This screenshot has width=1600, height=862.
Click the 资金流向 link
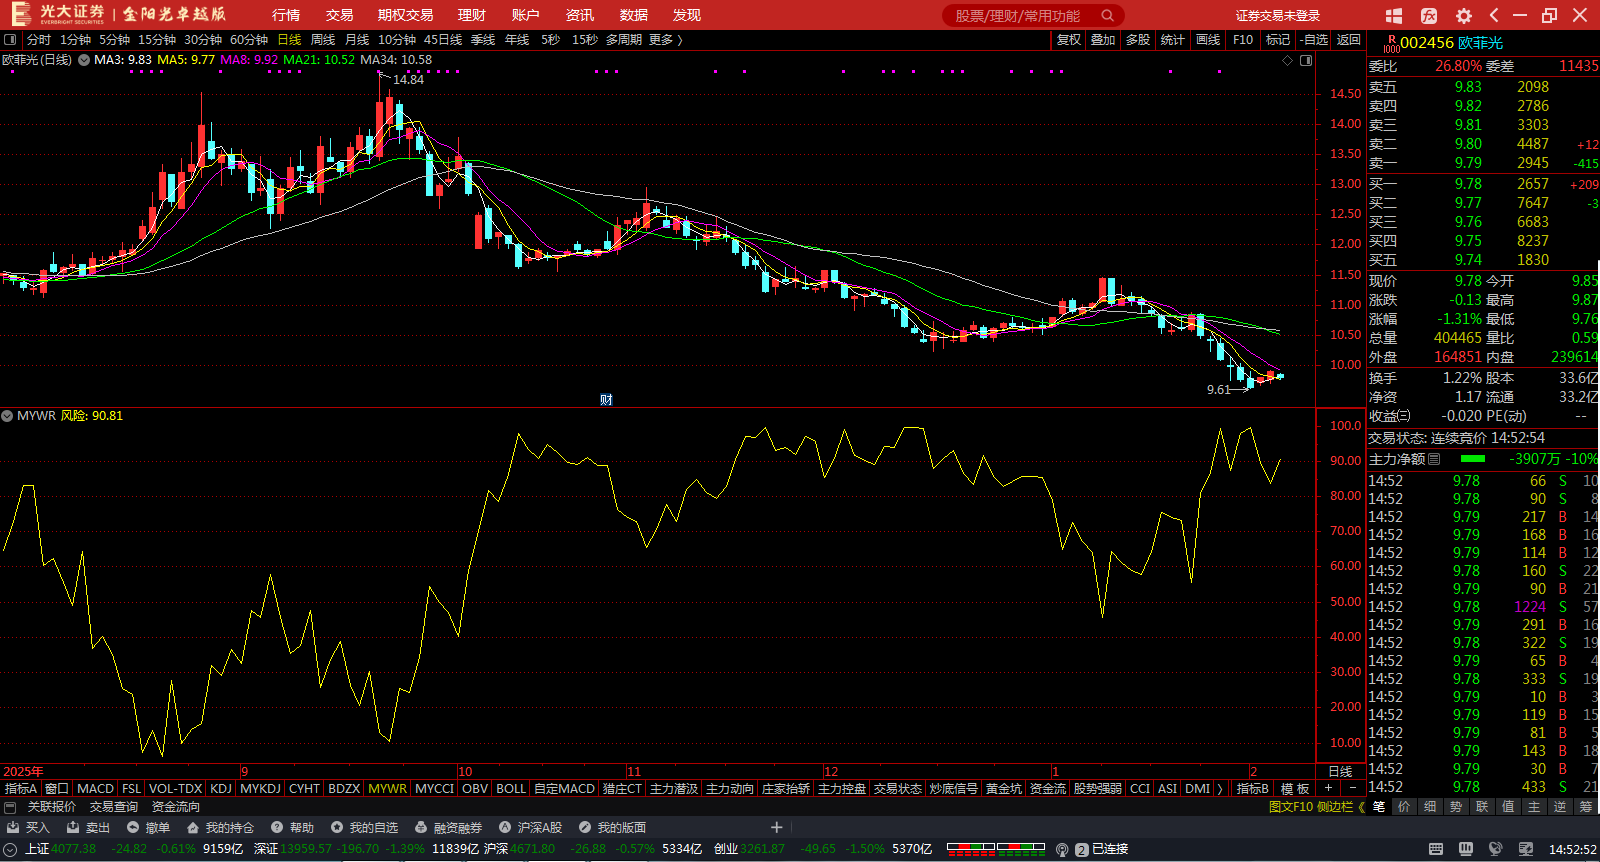coord(176,807)
